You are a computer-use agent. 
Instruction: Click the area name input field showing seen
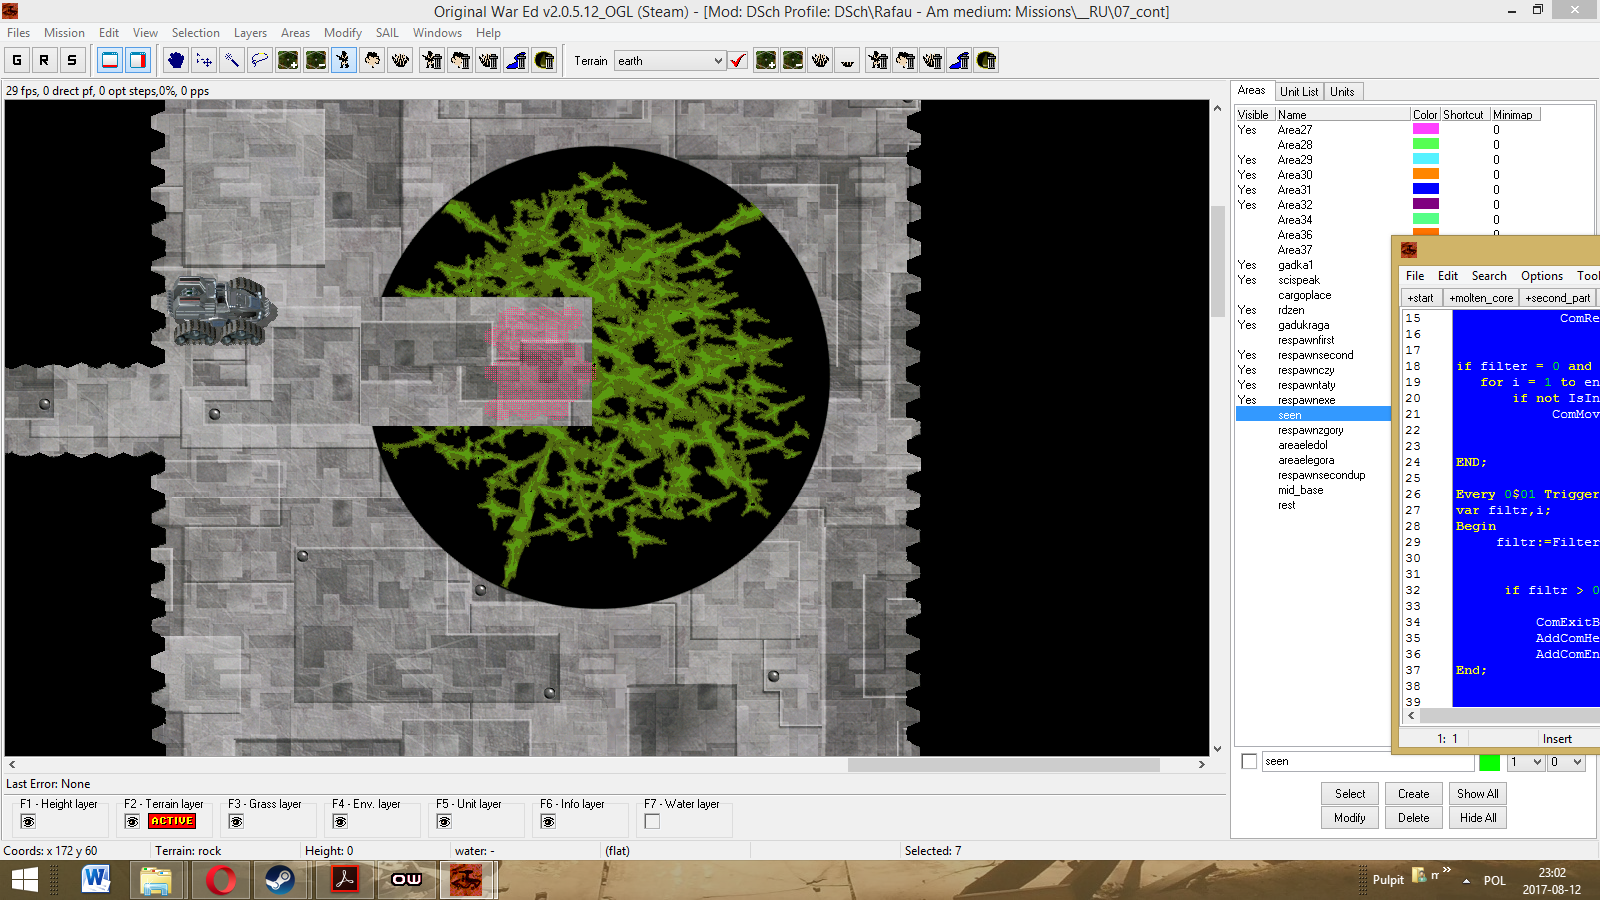pos(1367,762)
